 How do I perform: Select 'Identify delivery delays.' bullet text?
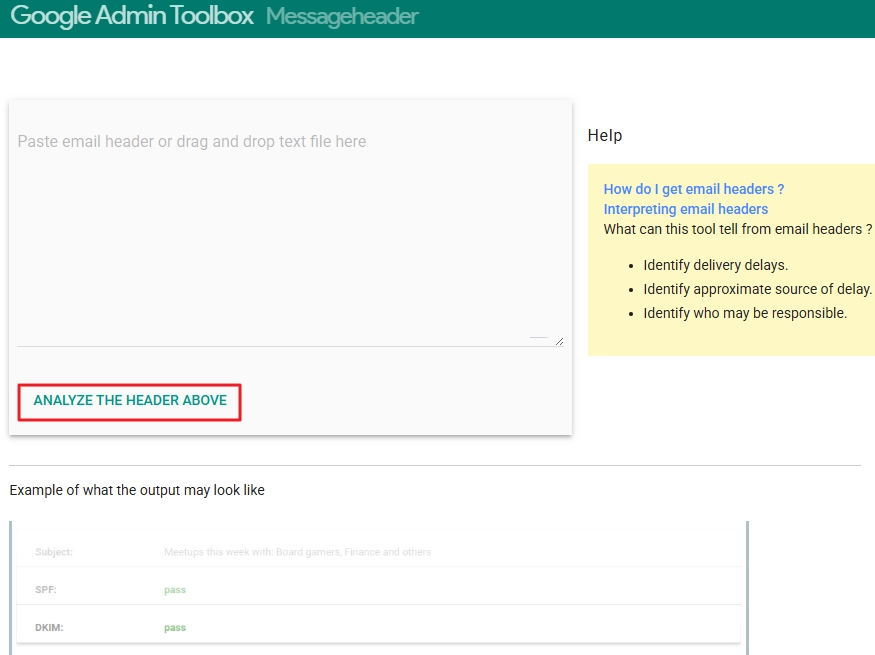[x=715, y=265]
